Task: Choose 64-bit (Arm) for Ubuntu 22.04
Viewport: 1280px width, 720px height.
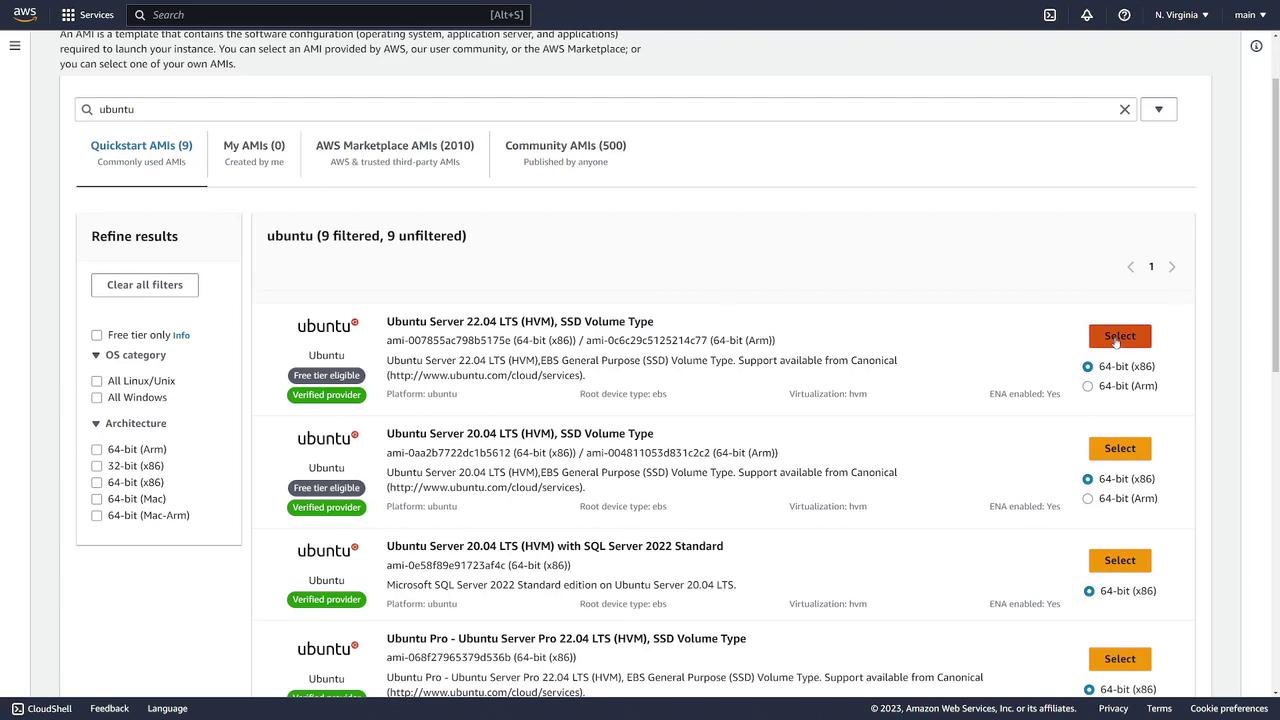Action: click(1088, 386)
